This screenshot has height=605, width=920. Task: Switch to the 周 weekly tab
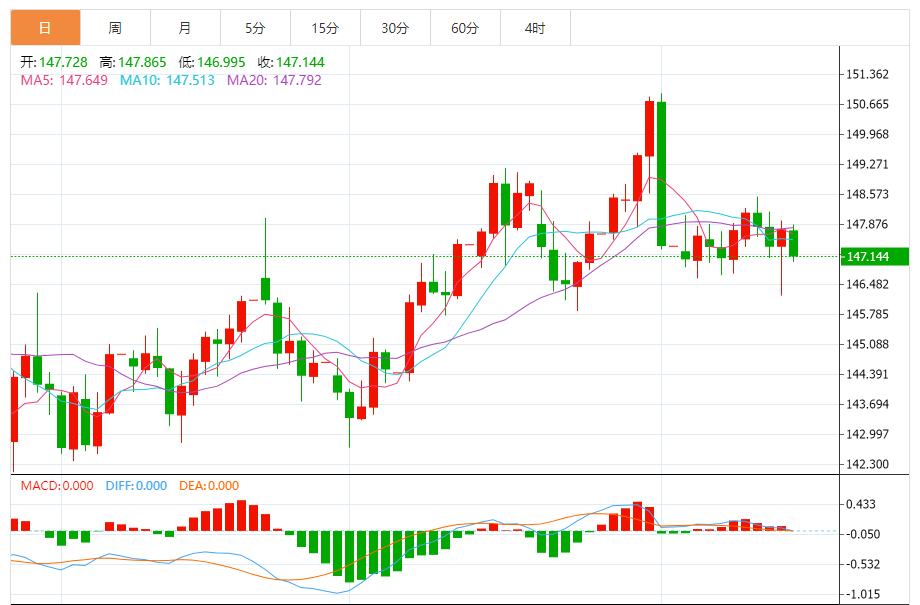(115, 28)
